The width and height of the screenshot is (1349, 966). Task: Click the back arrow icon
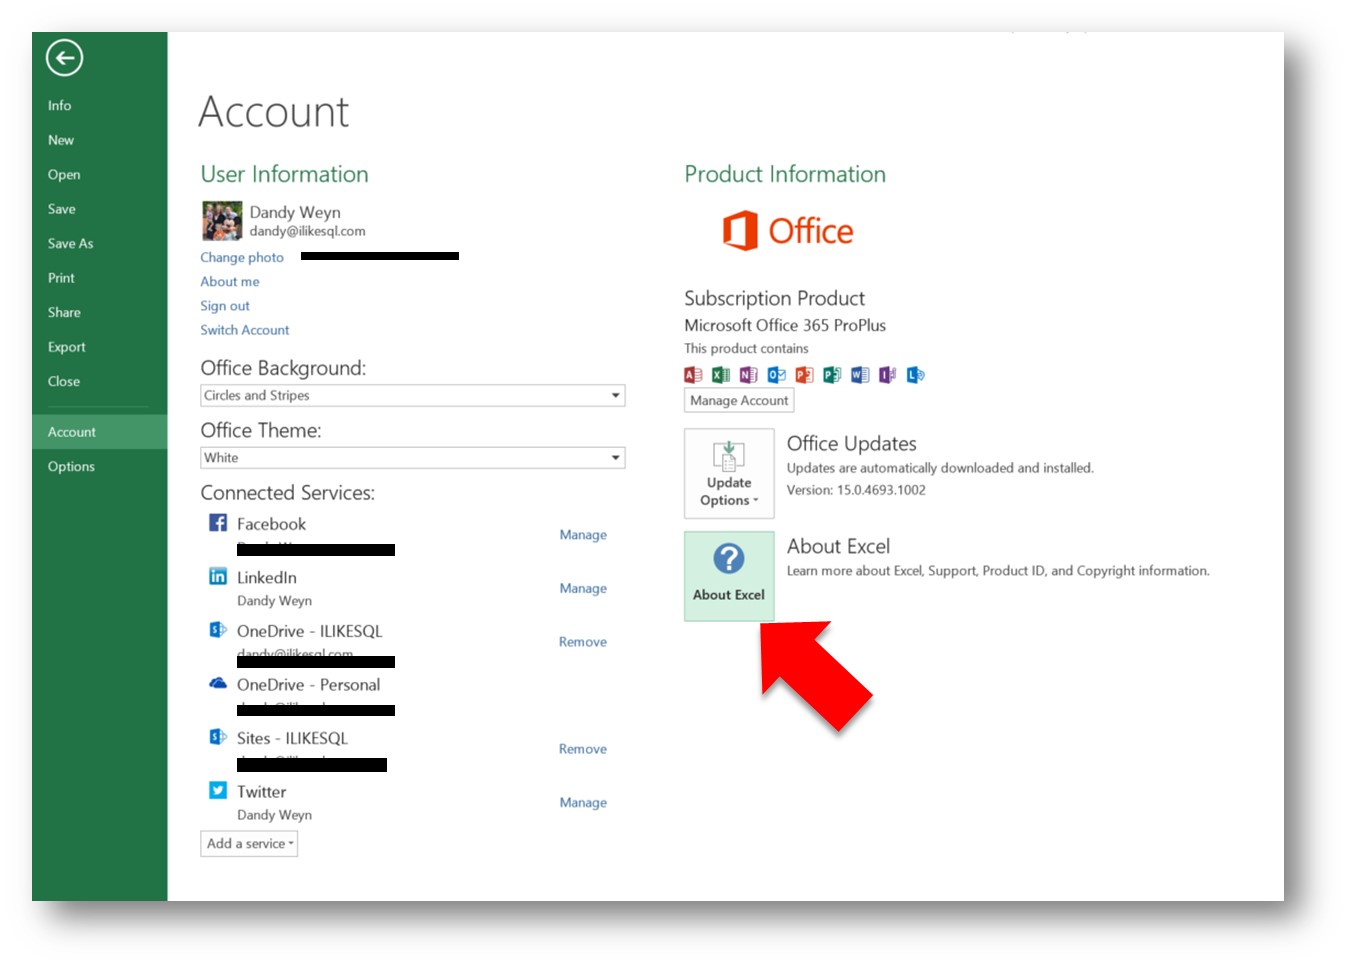pos(64,58)
